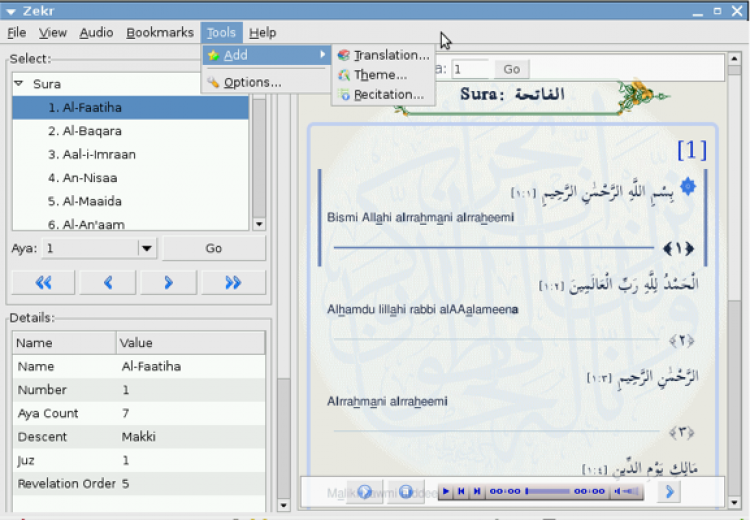Click the wrench icon beside Options
The image size is (750, 520).
214,82
